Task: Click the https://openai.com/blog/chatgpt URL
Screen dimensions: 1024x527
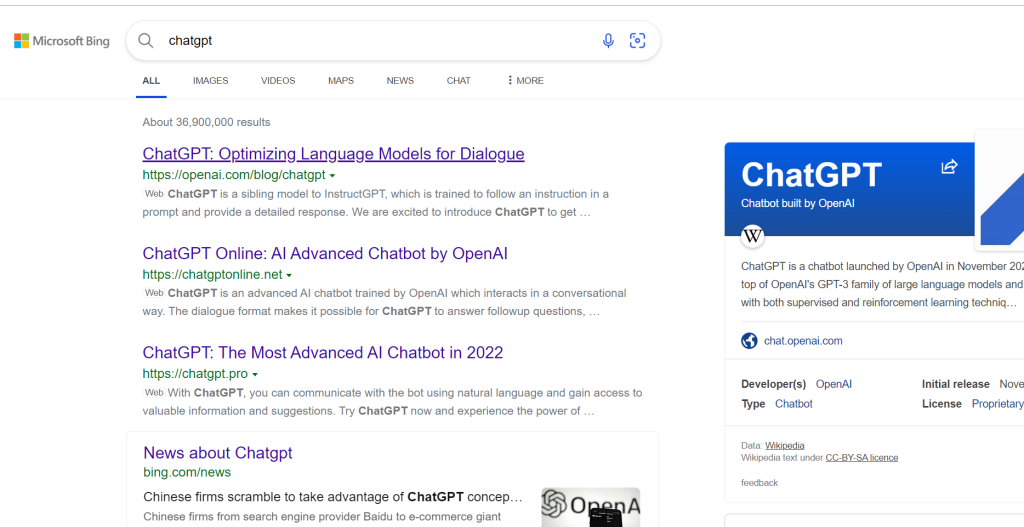Action: 234,175
